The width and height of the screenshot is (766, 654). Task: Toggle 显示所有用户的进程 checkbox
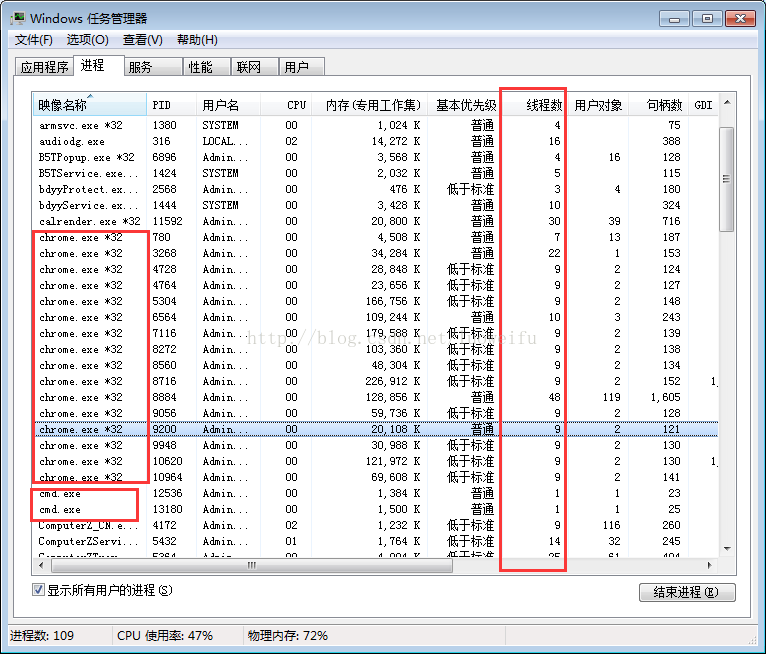click(x=38, y=590)
